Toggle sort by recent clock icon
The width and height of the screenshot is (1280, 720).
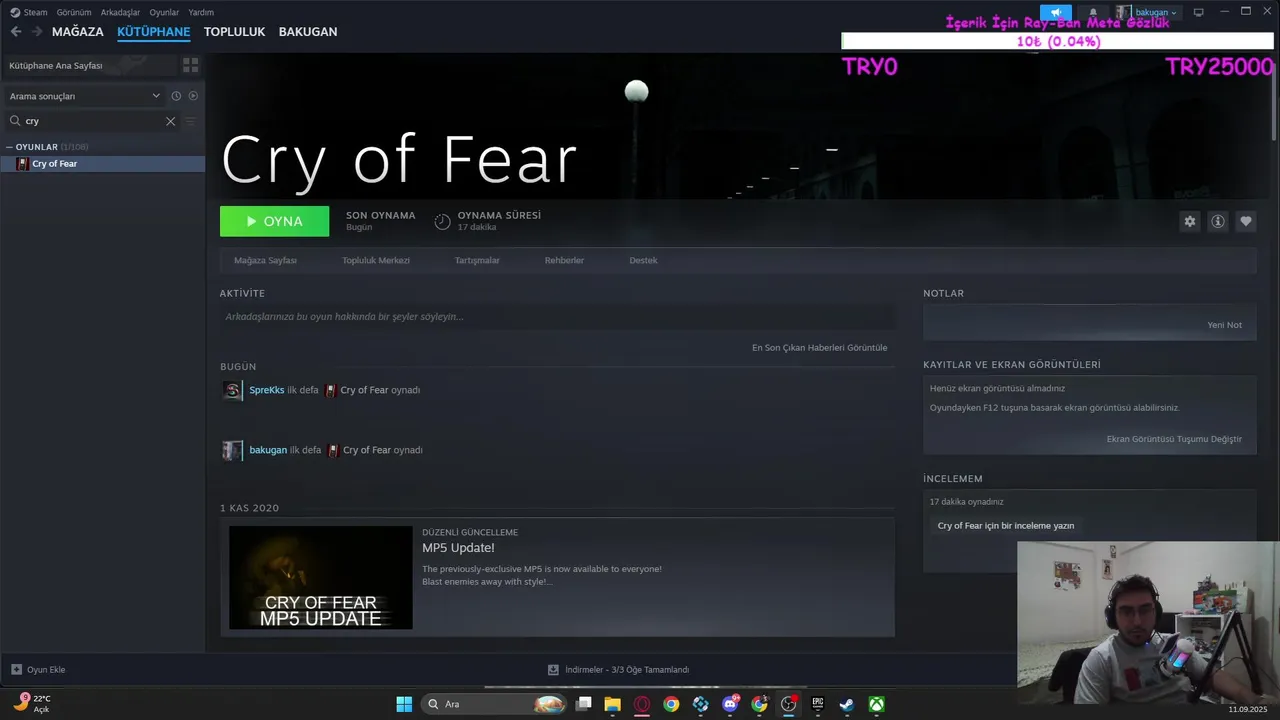tap(176, 96)
